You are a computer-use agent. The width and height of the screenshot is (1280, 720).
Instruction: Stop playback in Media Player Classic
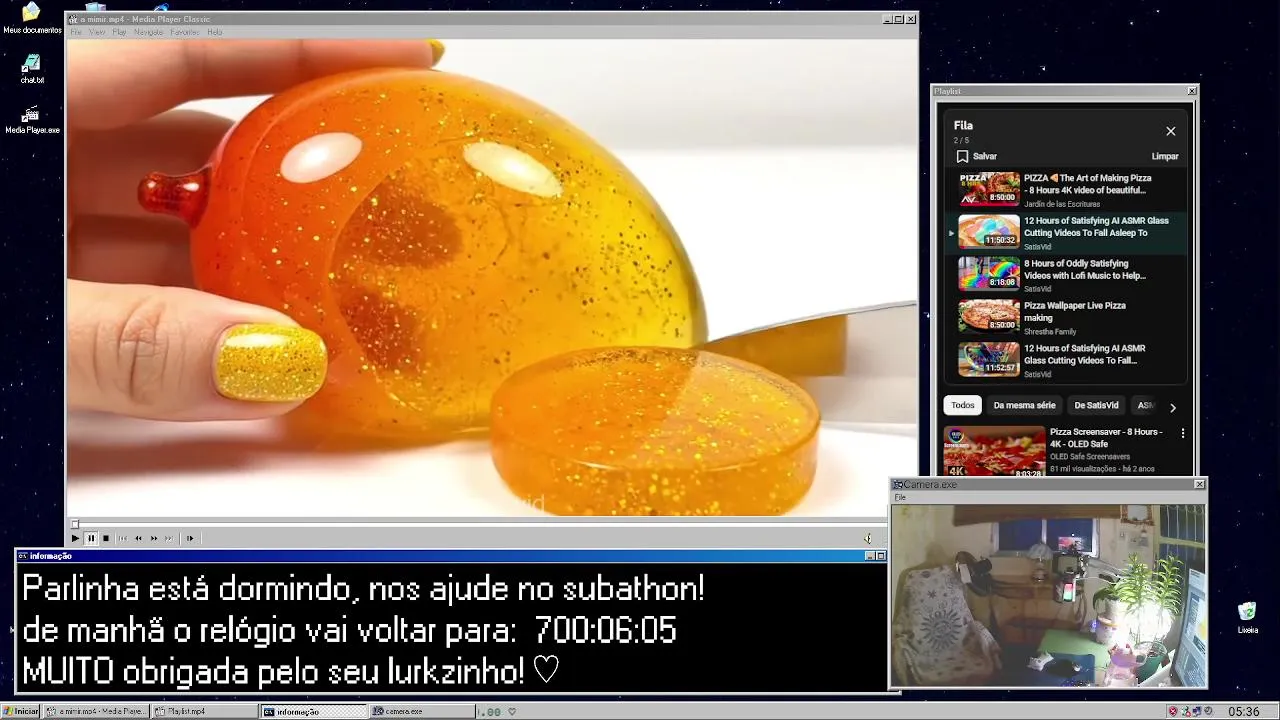point(106,538)
